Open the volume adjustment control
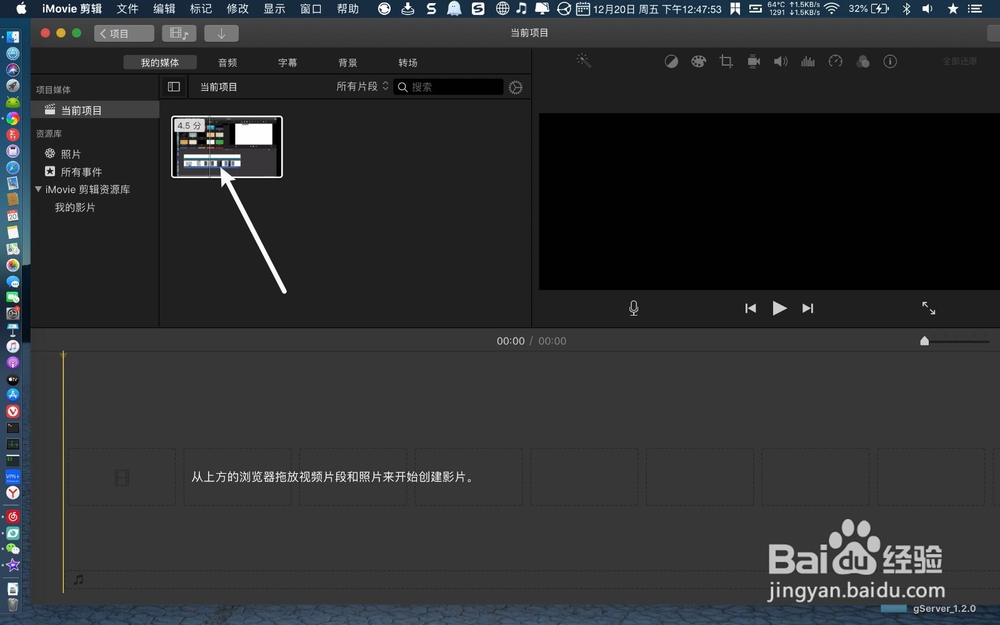 (x=781, y=61)
